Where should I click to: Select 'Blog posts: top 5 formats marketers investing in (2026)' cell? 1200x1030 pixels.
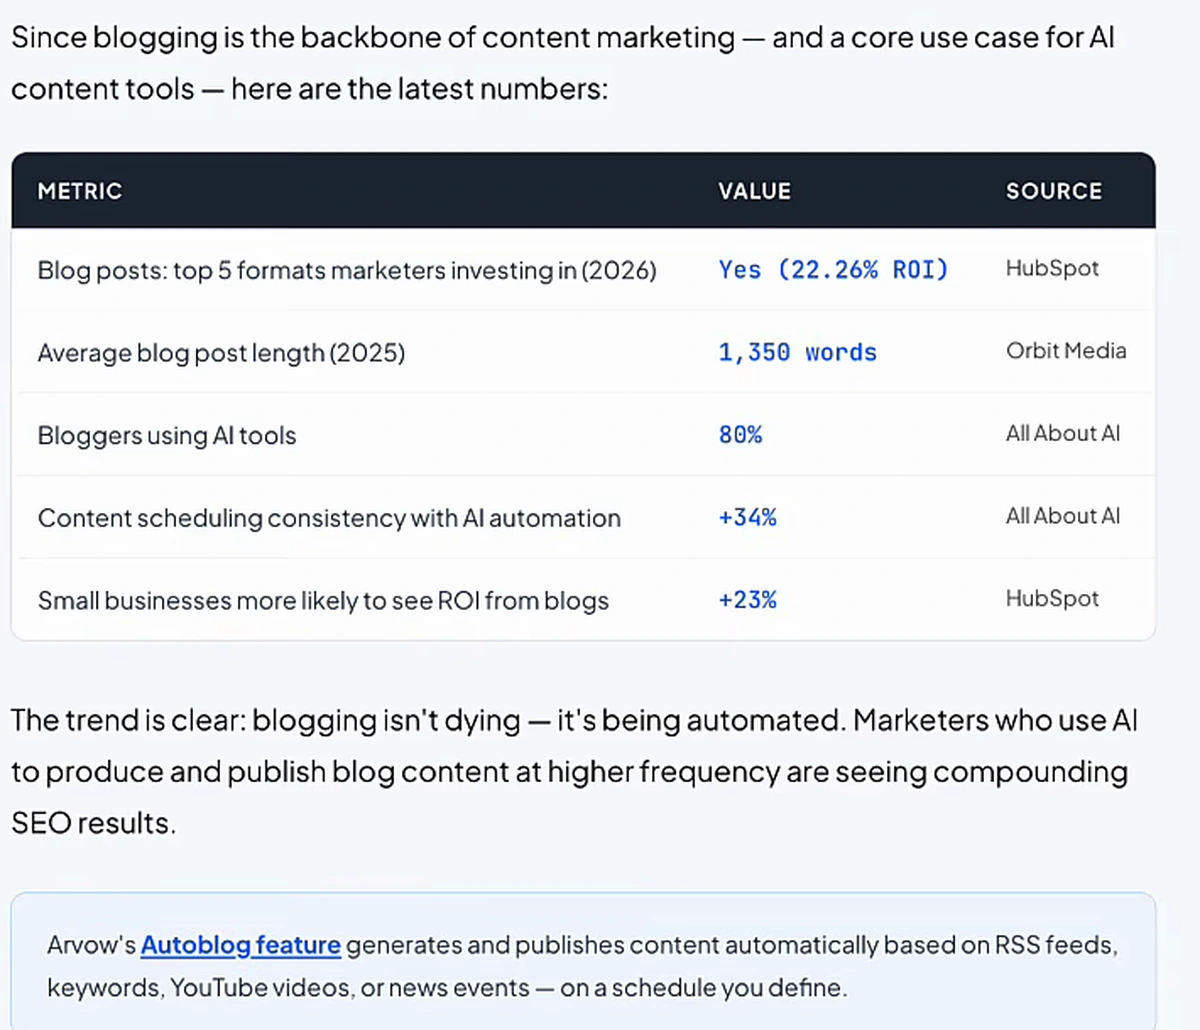point(347,270)
